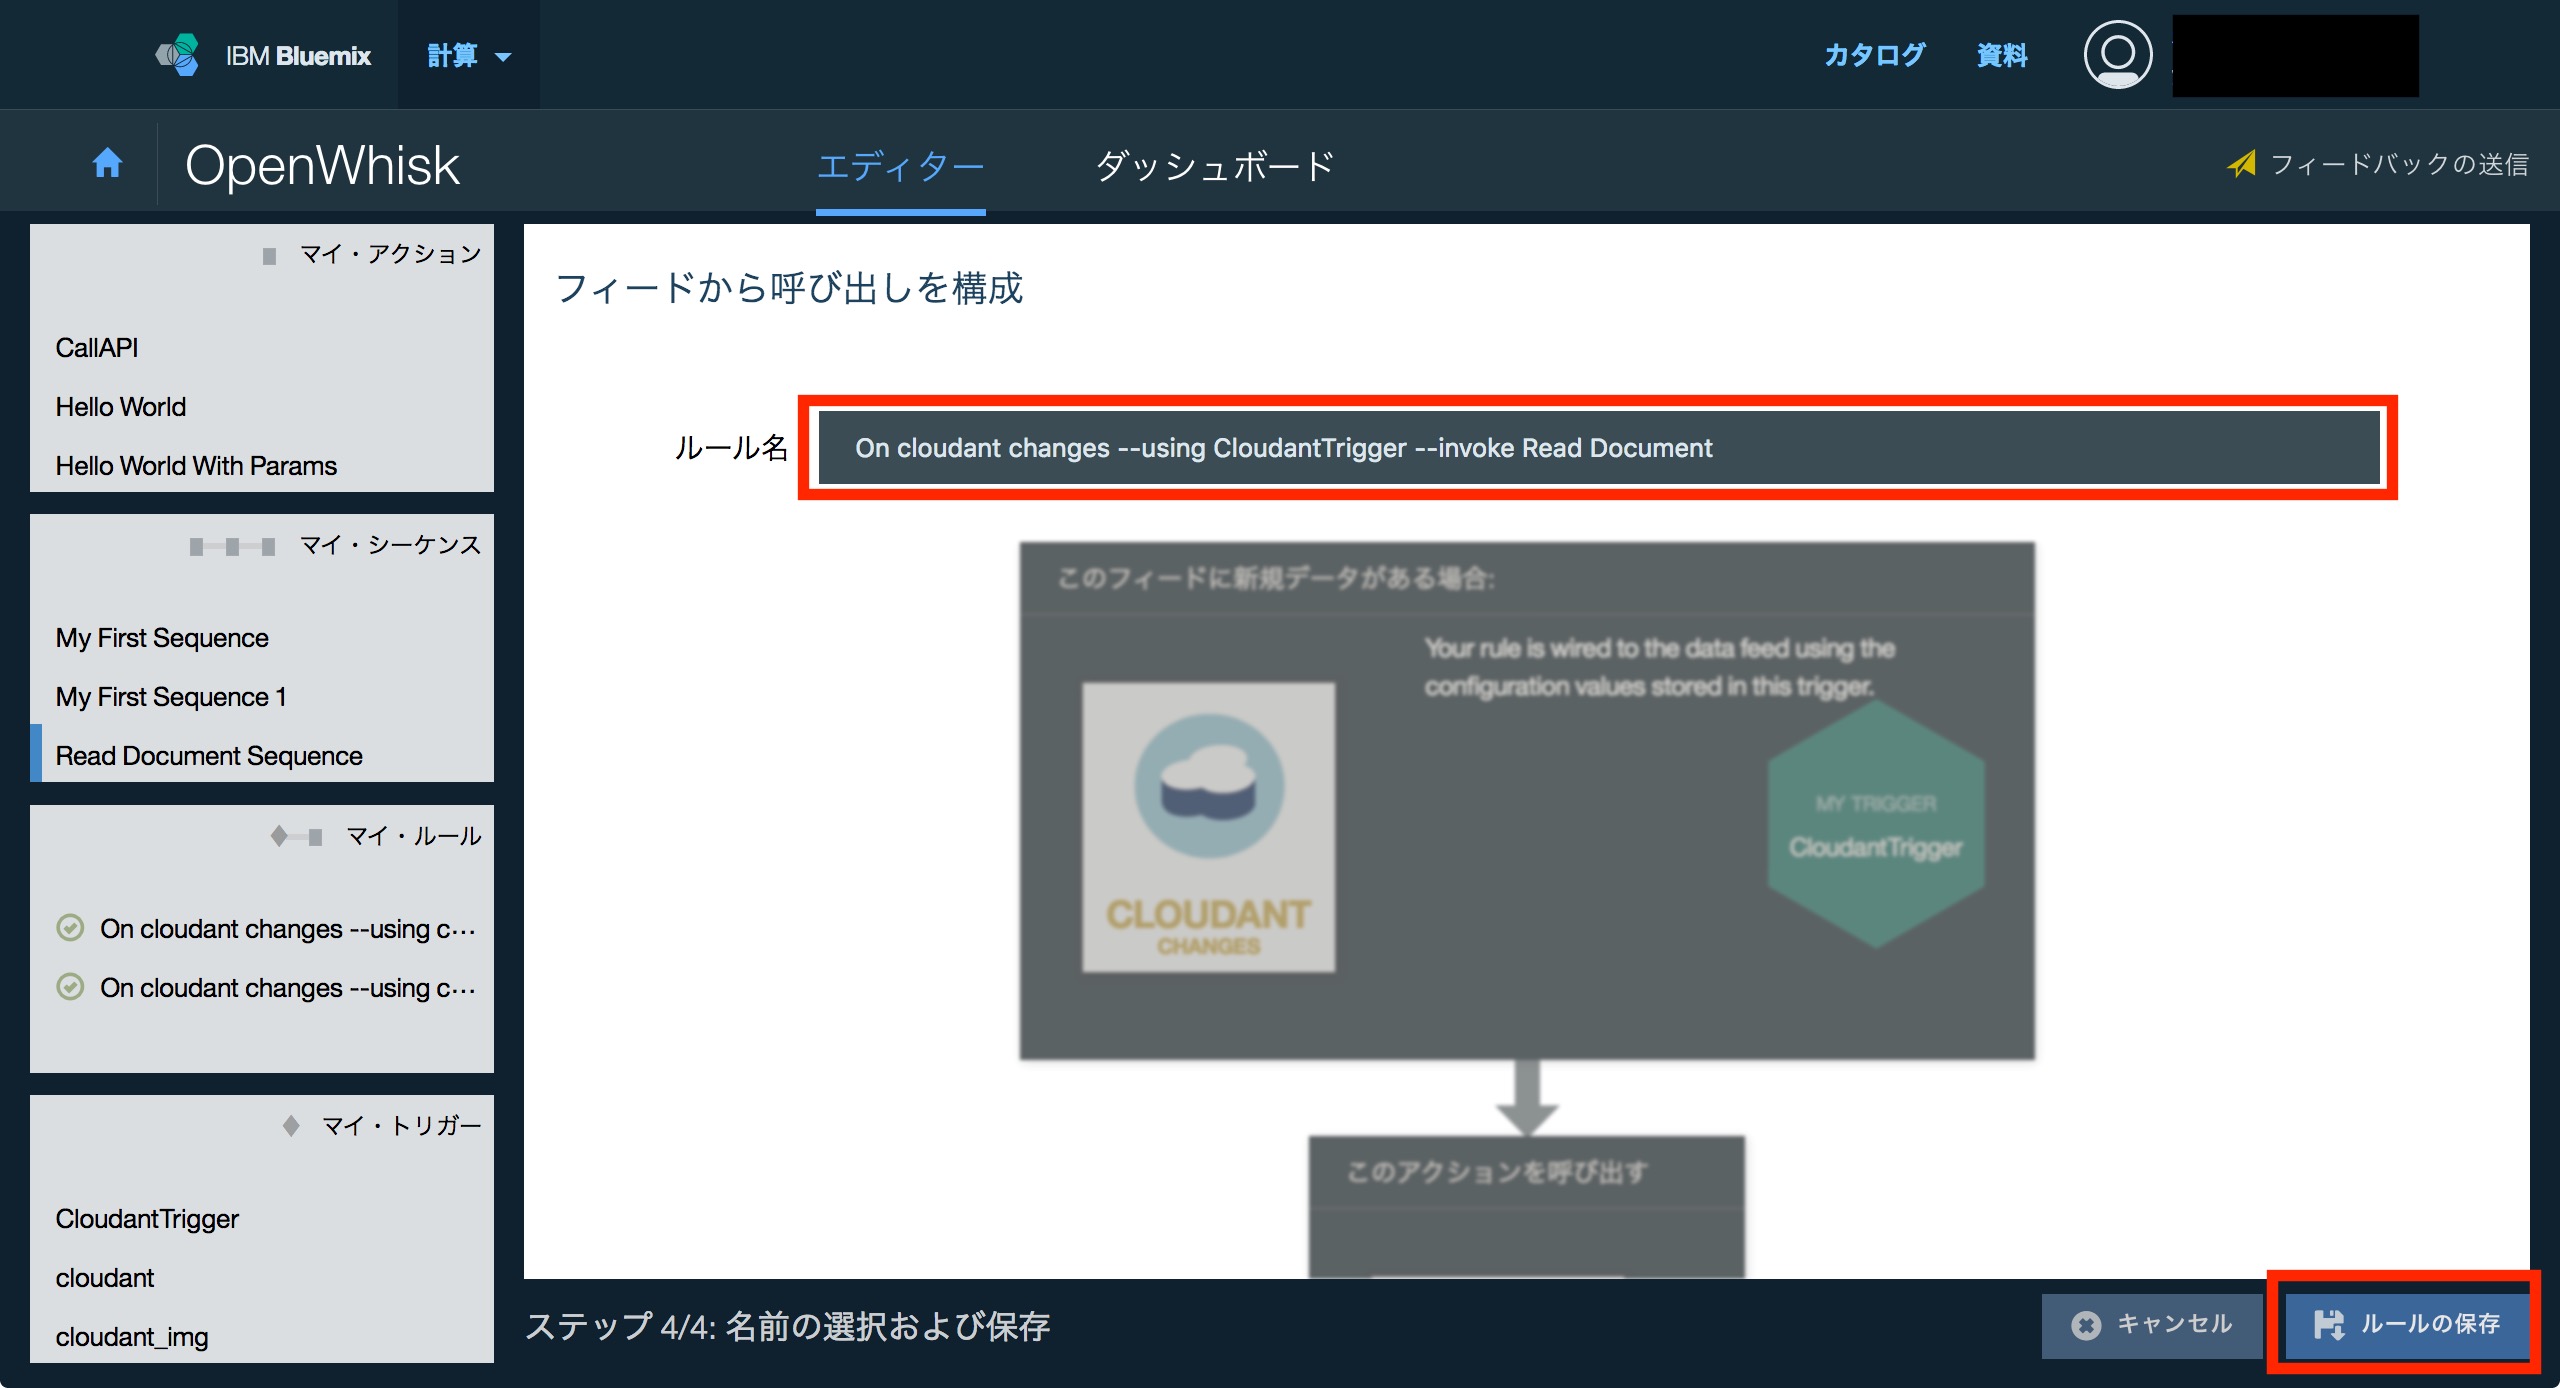Click the IBM Bluemix logo icon
2560x1388 pixels.
pos(178,55)
